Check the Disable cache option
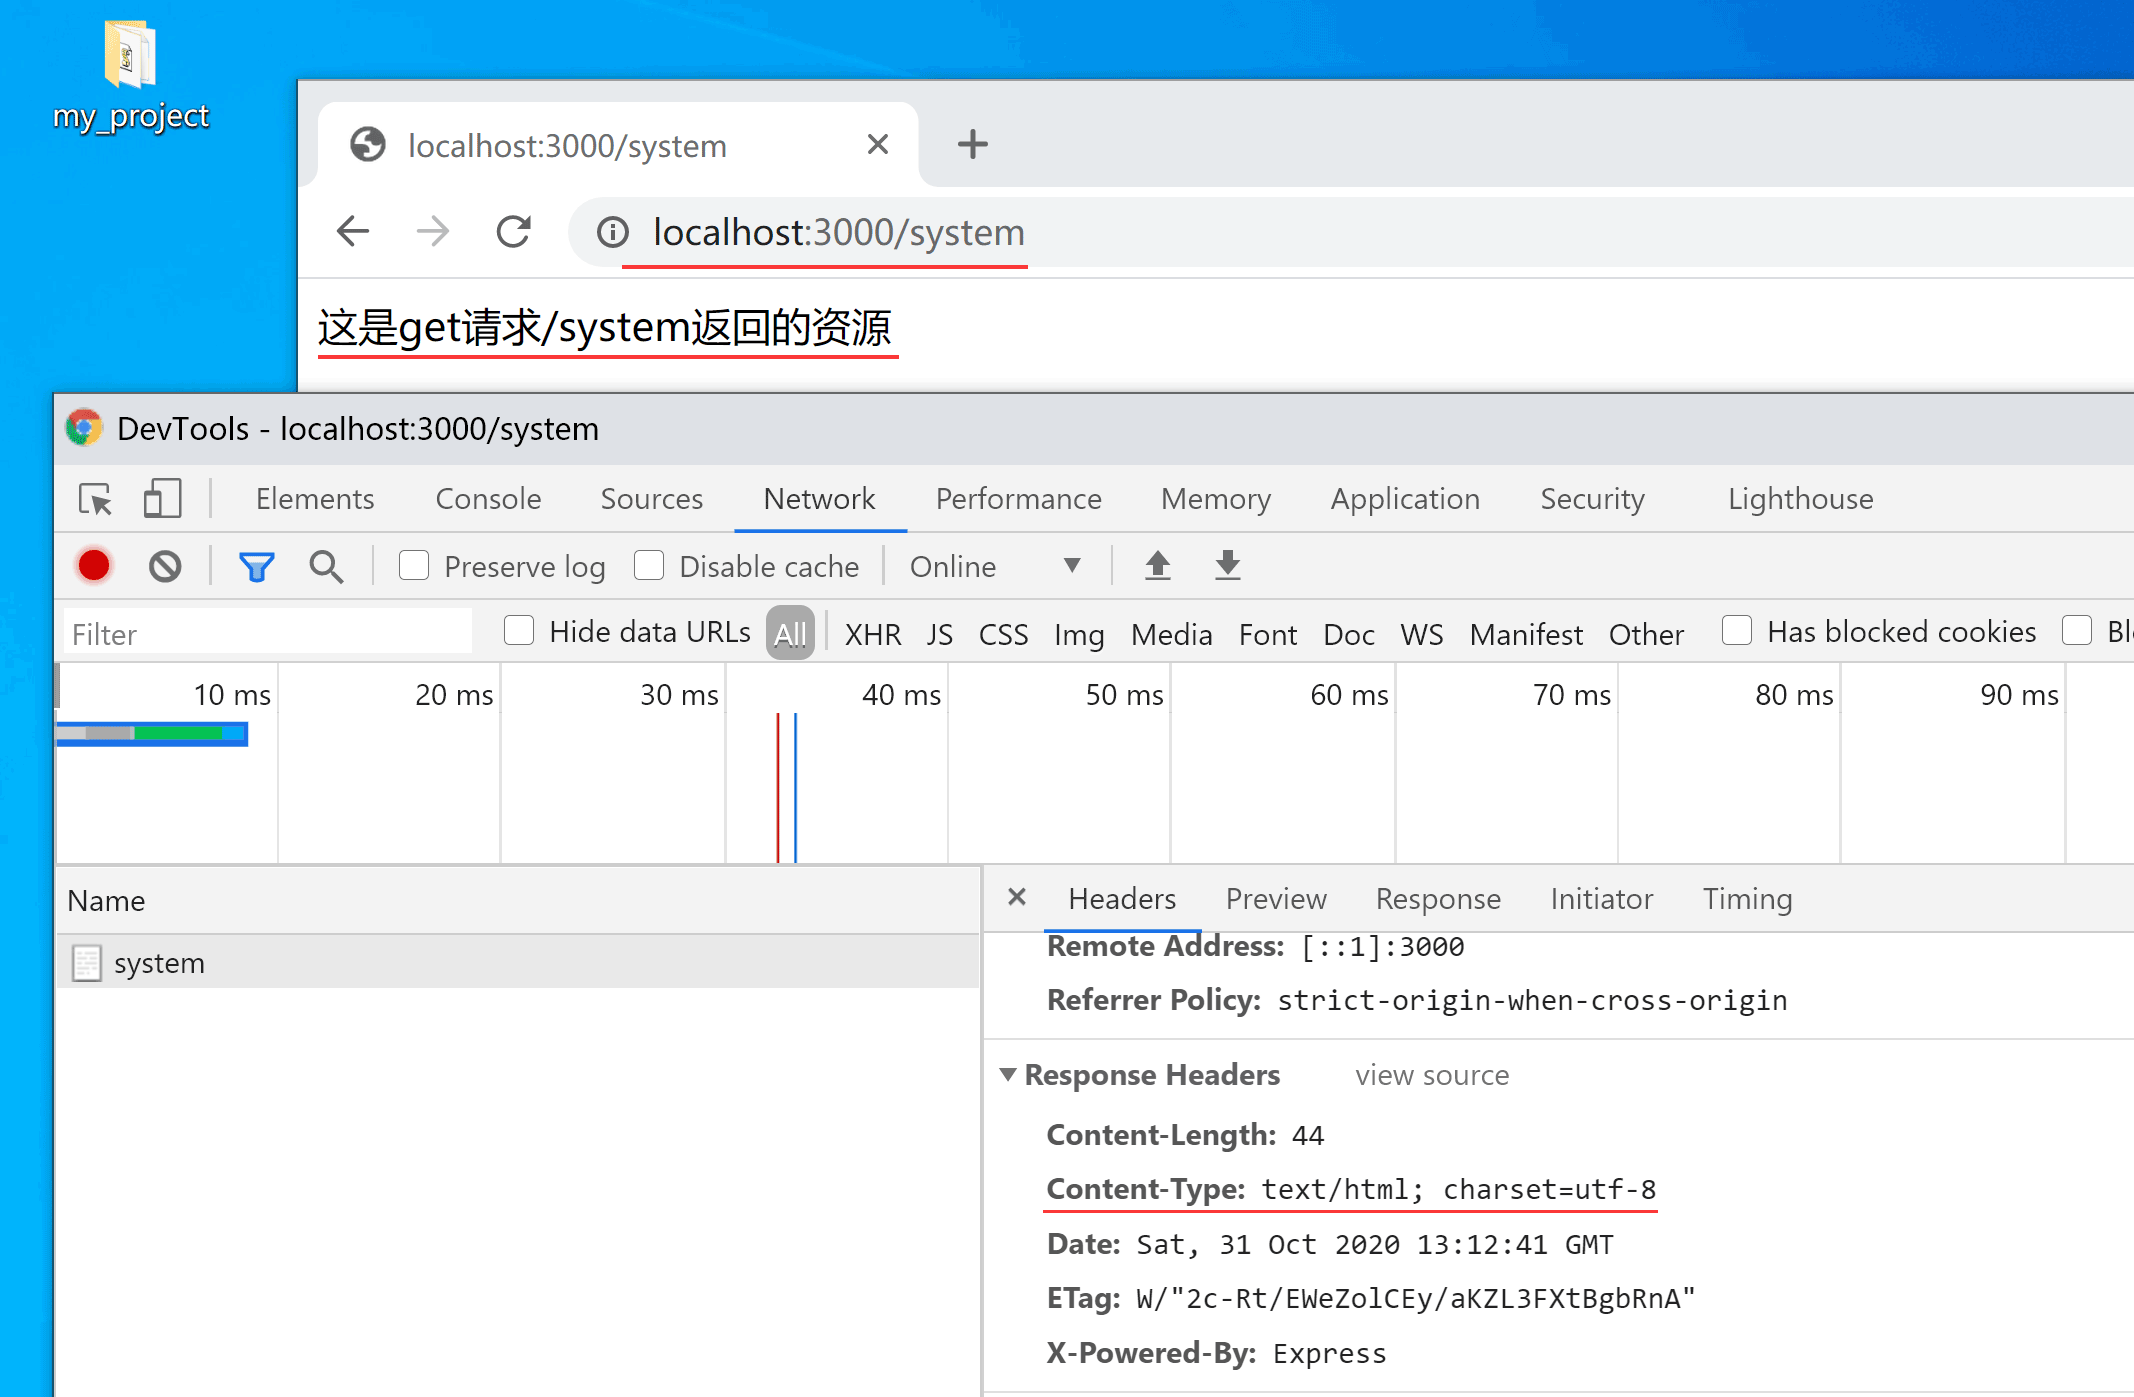 [649, 566]
